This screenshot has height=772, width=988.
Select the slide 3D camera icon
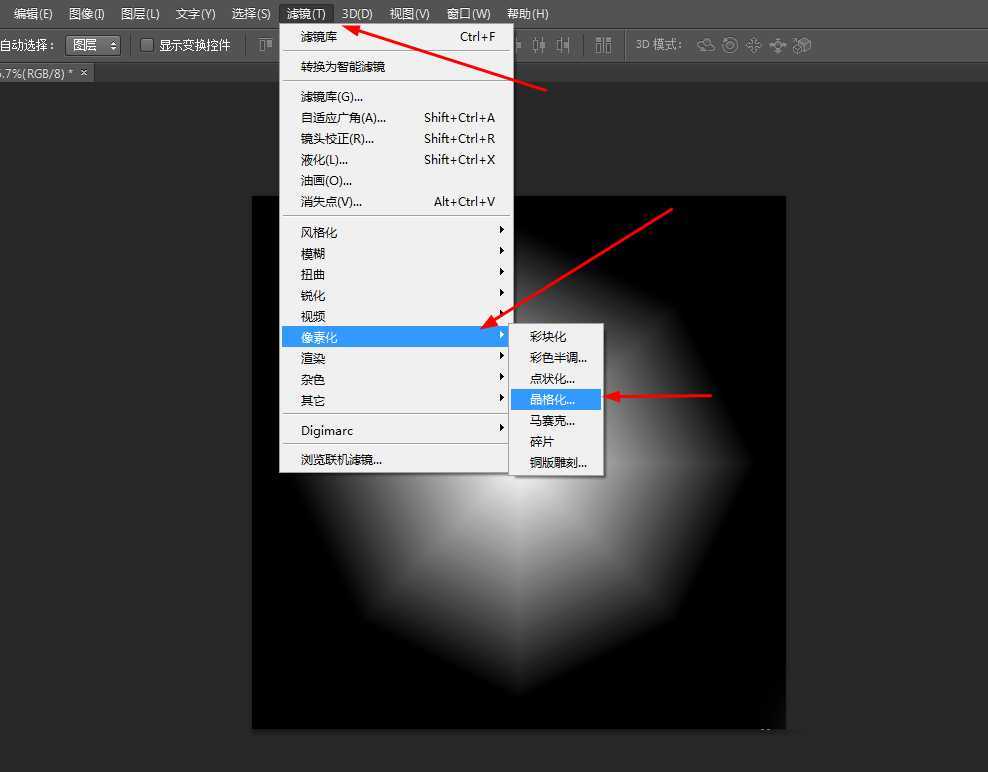(x=778, y=45)
